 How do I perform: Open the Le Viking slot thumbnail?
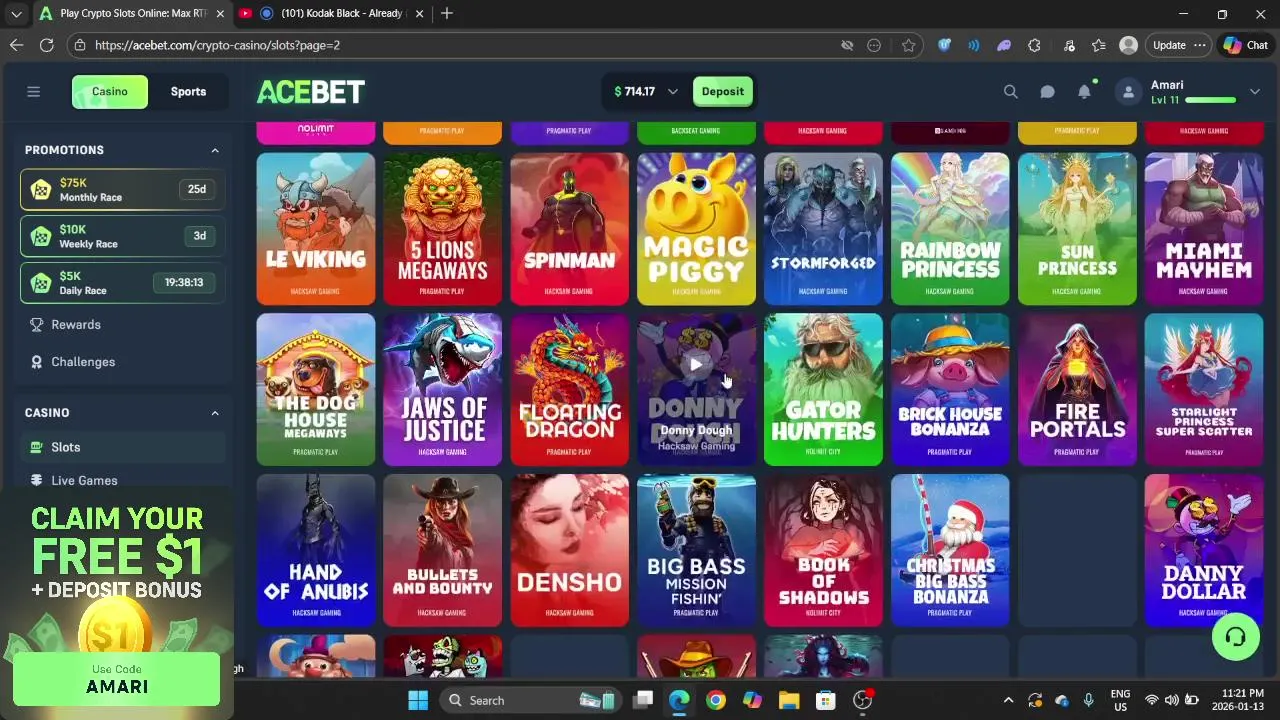point(316,229)
